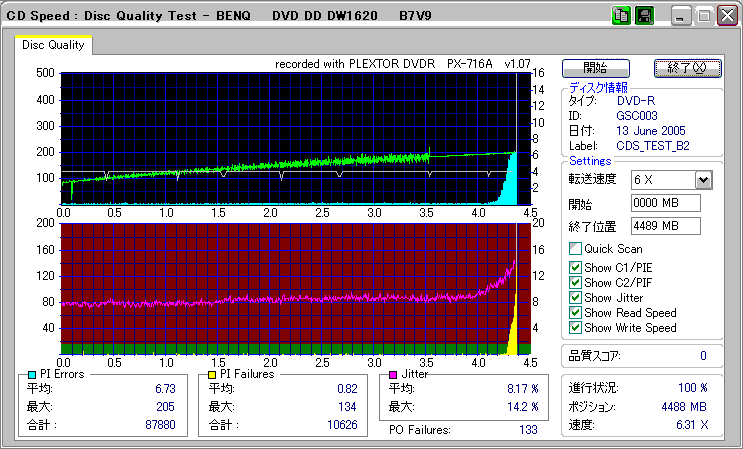The image size is (743, 449).
Task: Click the PI Errors maximum 205
Action: pos(165,407)
